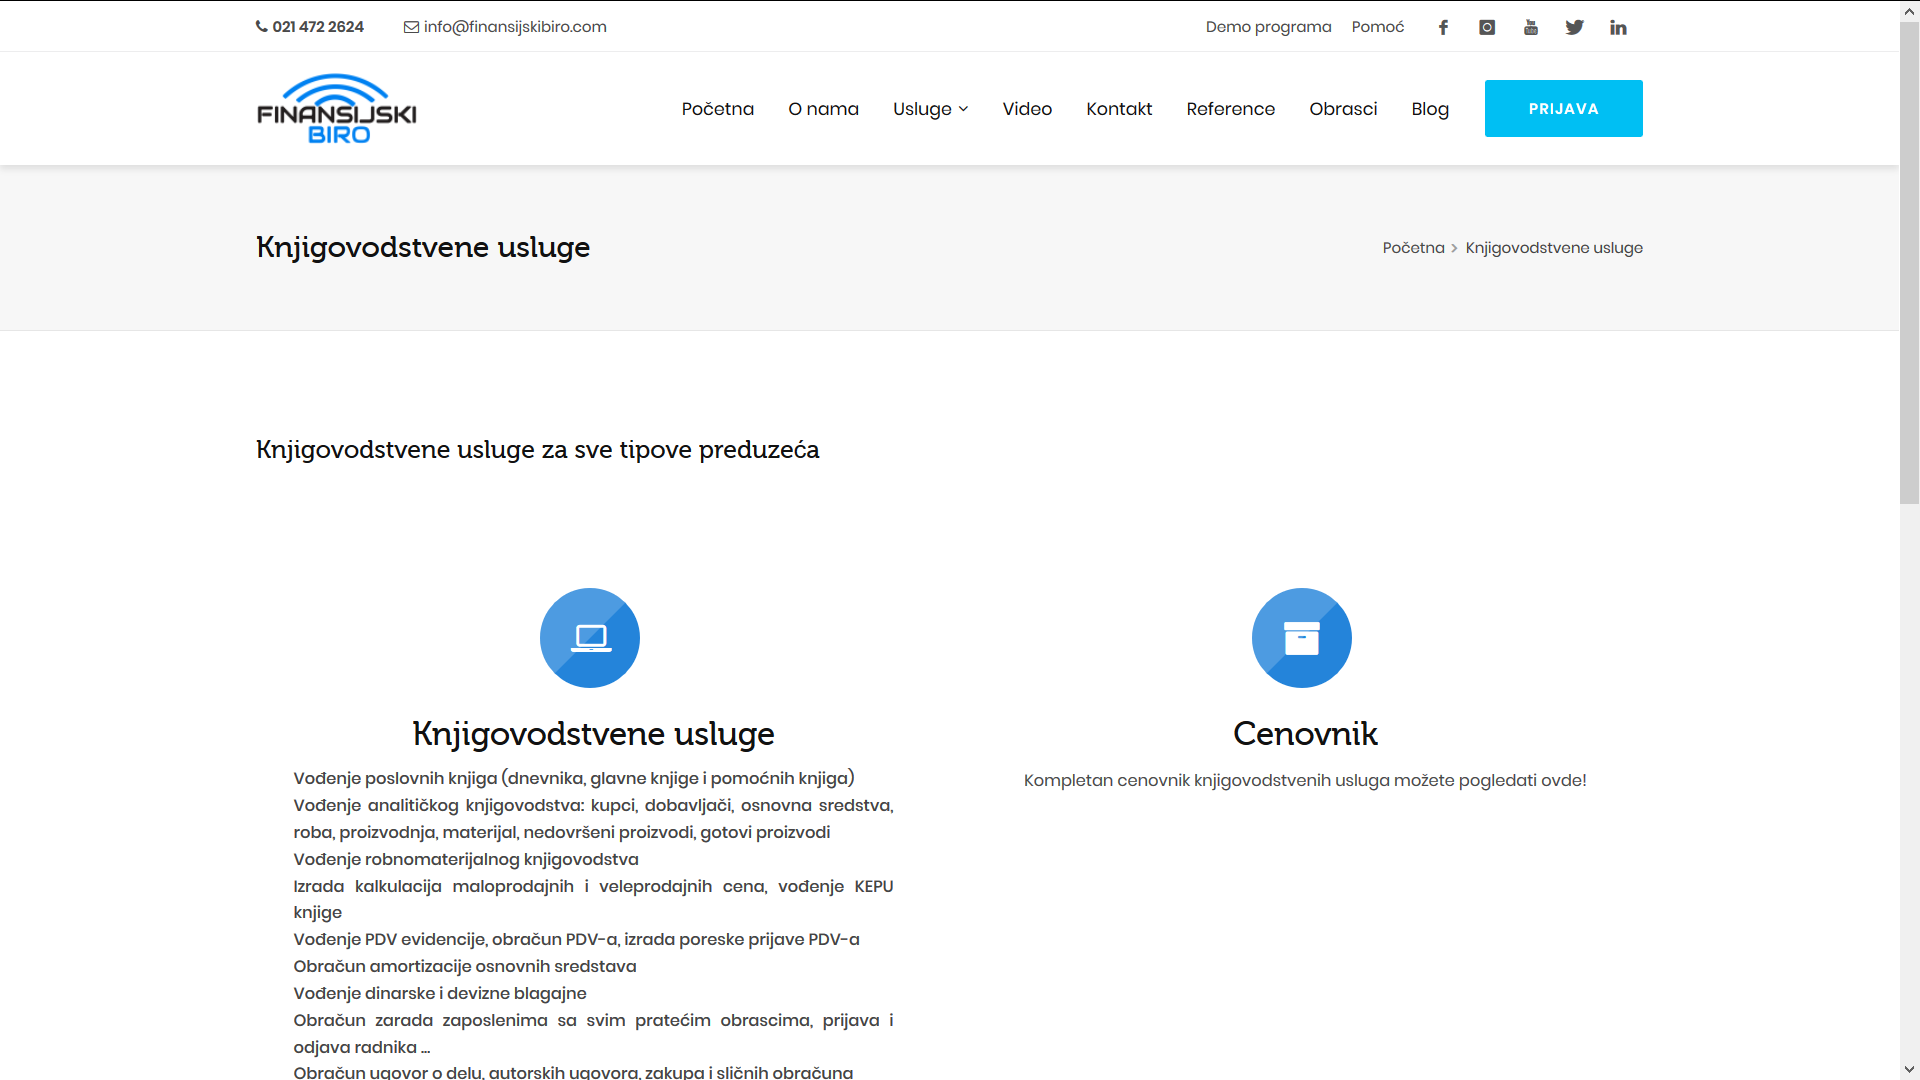Viewport: 1920px width, 1080px height.
Task: Open the Kontakt page
Action: tap(1119, 109)
